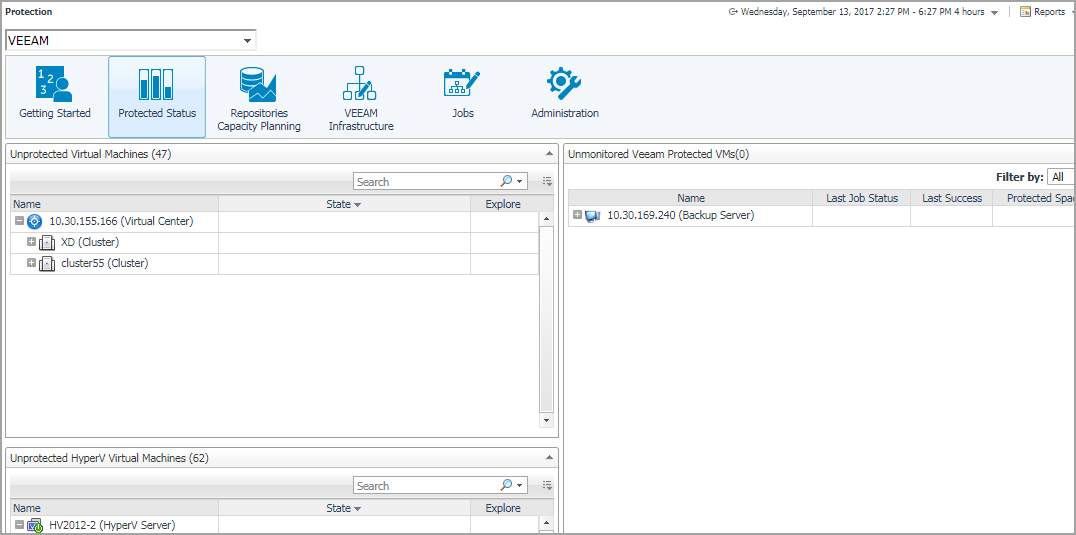
Task: Open search options arrow in Unprotected Virtual Machines
Action: pos(520,182)
